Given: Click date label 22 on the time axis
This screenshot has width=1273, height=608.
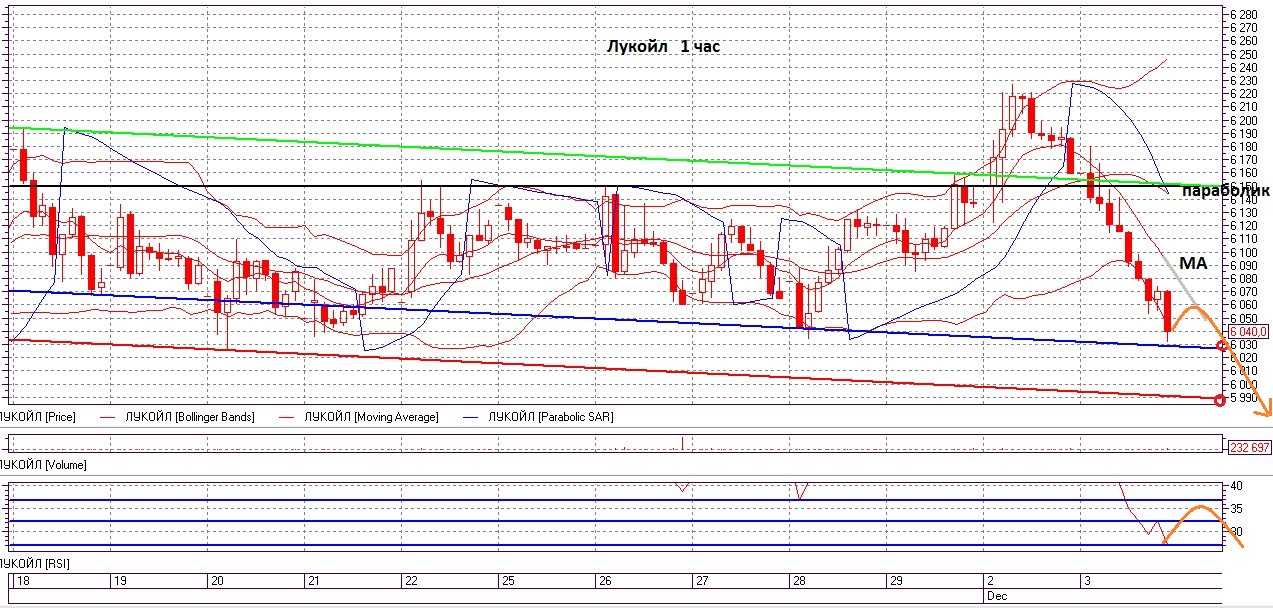Looking at the screenshot, I should (x=410, y=580).
